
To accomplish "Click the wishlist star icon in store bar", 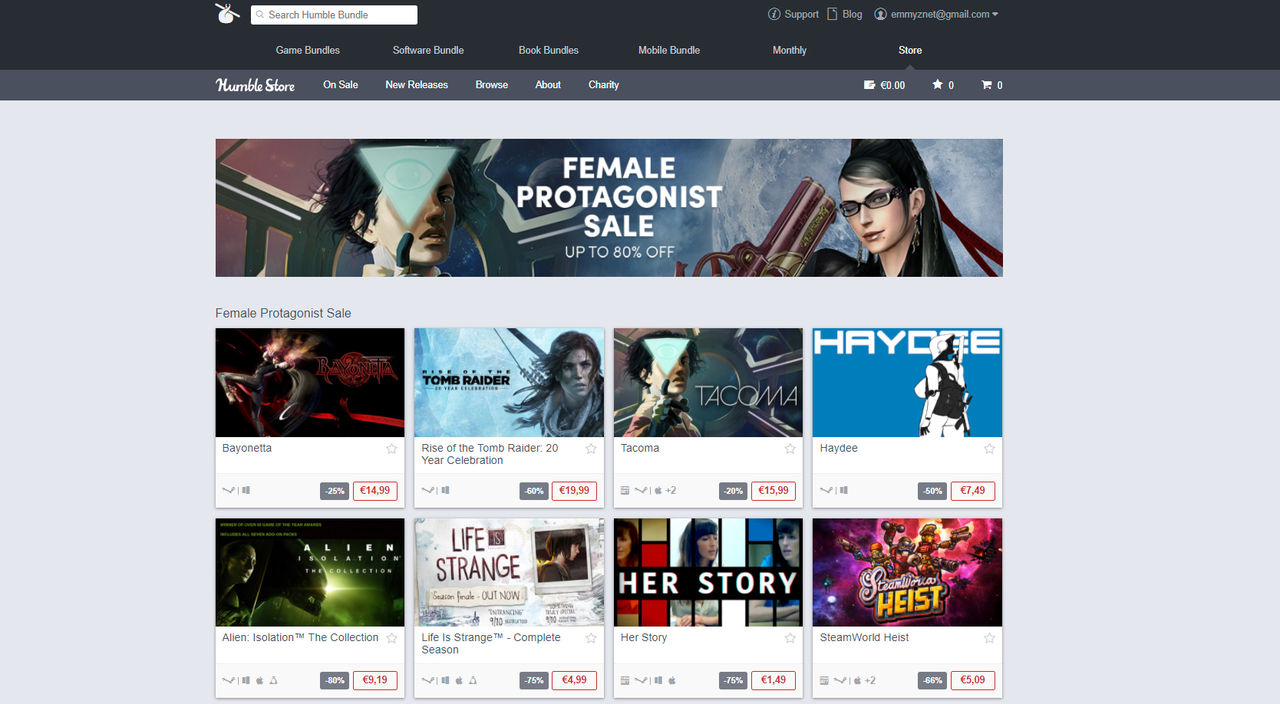I will [938, 85].
